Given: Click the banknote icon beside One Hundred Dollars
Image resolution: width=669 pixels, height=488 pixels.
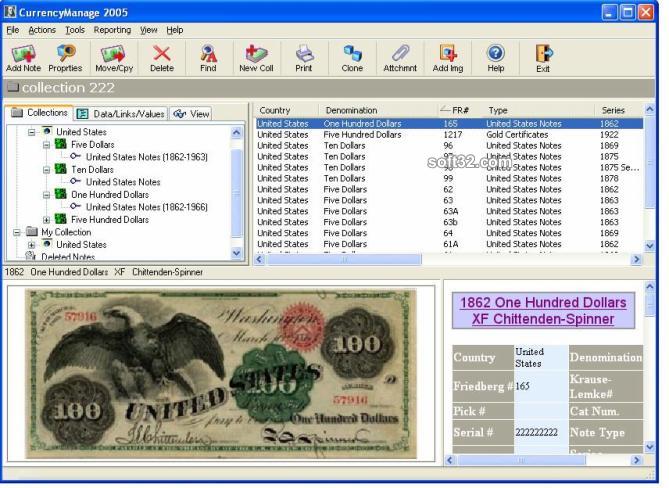Looking at the screenshot, I should coord(61,195).
